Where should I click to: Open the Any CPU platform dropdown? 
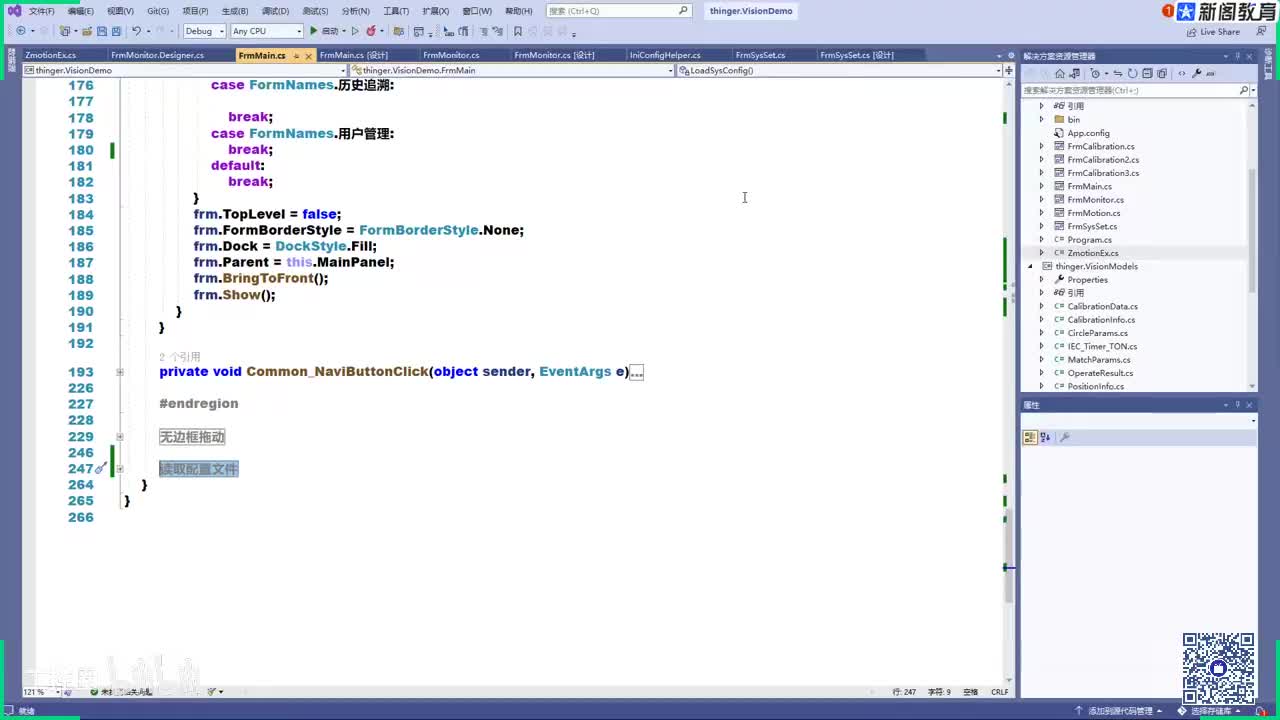pos(266,31)
